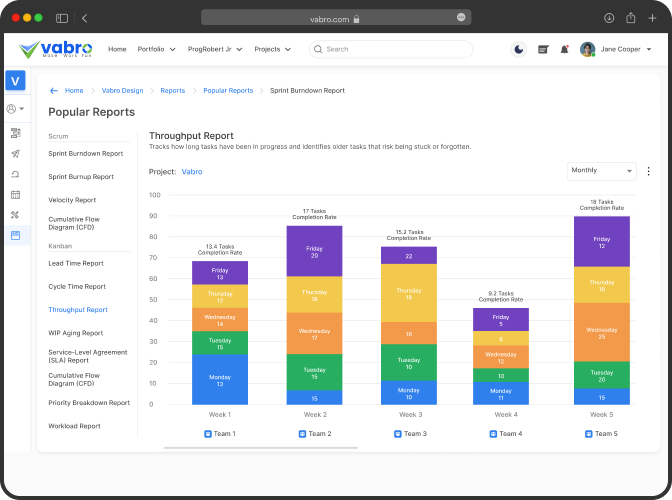Toggle dark mode with the moon icon
Screen dimensions: 672x500
tap(518, 49)
